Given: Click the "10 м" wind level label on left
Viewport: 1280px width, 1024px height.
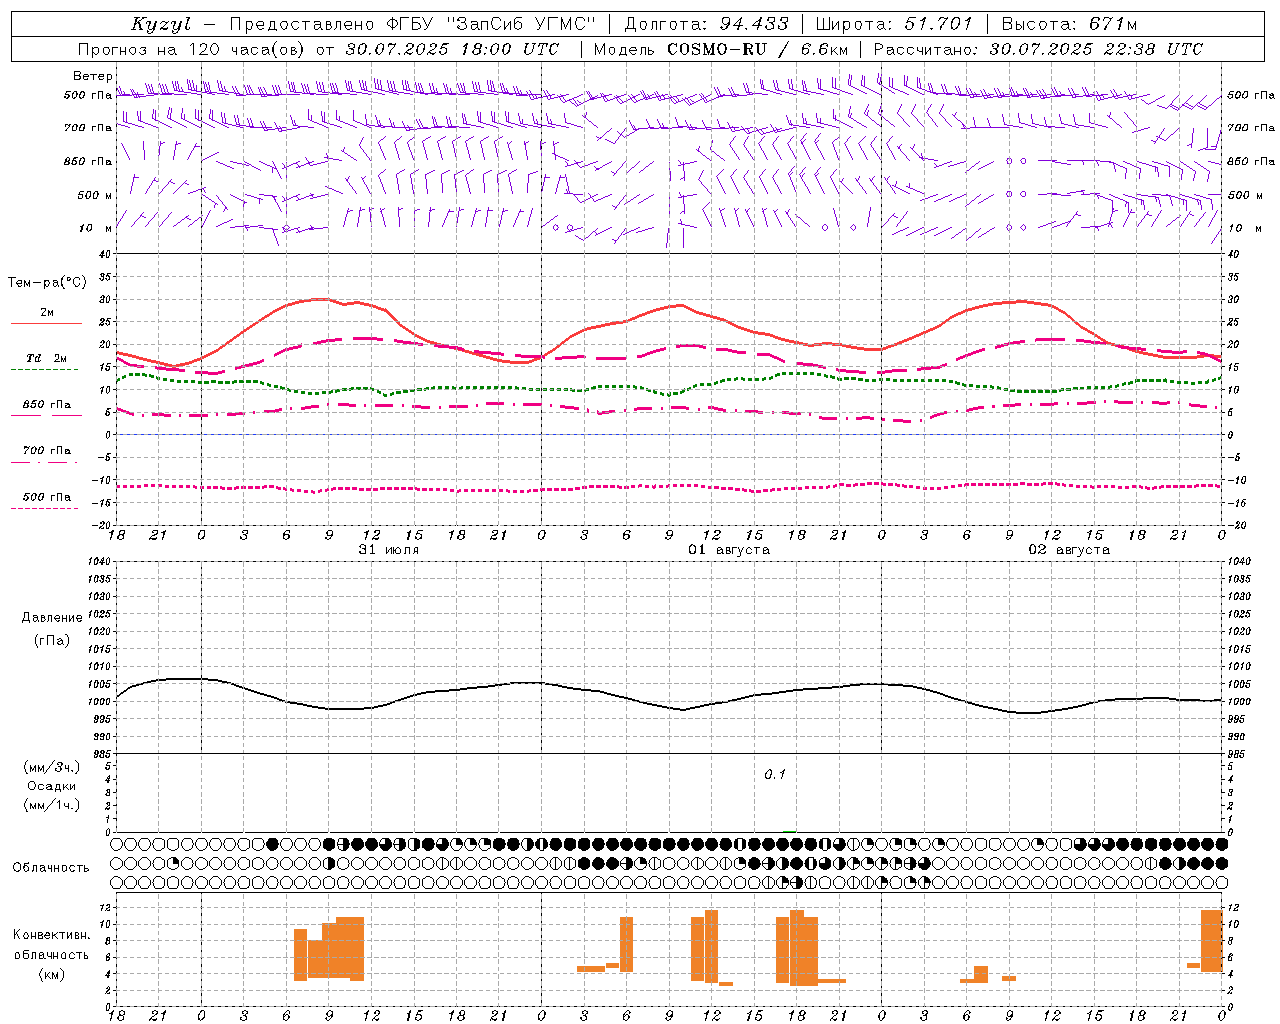Looking at the screenshot, I should point(96,228).
